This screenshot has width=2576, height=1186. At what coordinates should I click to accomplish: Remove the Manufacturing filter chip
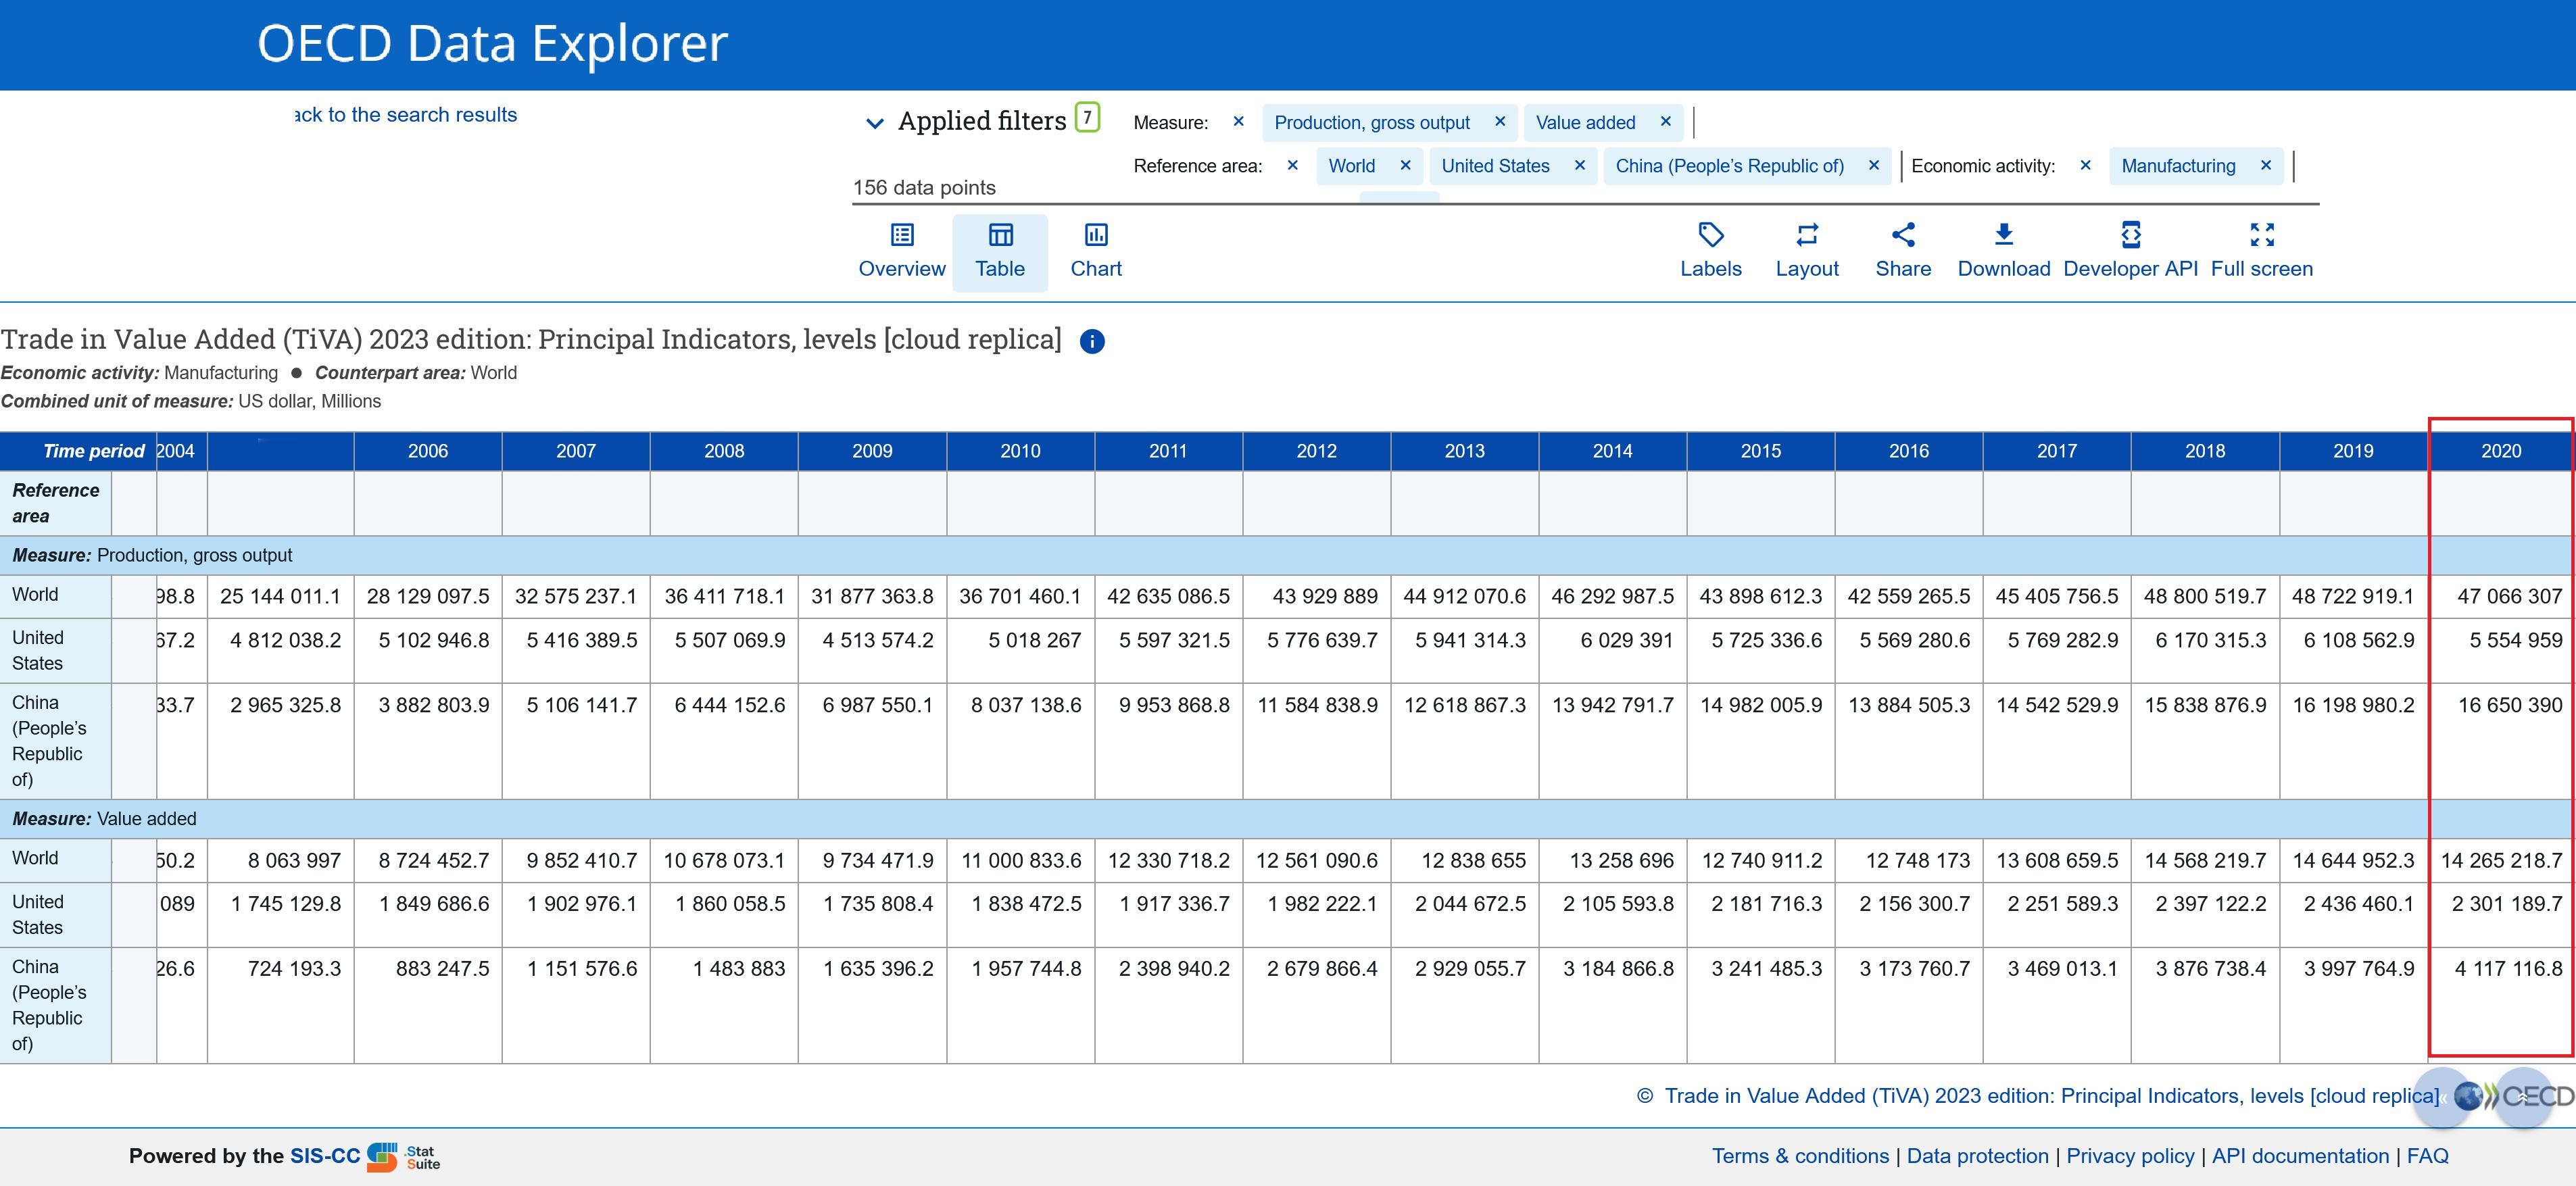[2265, 165]
